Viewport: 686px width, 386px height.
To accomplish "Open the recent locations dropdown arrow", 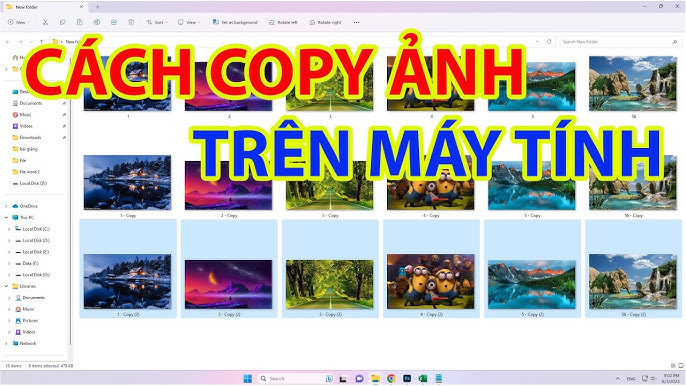I will point(31,42).
